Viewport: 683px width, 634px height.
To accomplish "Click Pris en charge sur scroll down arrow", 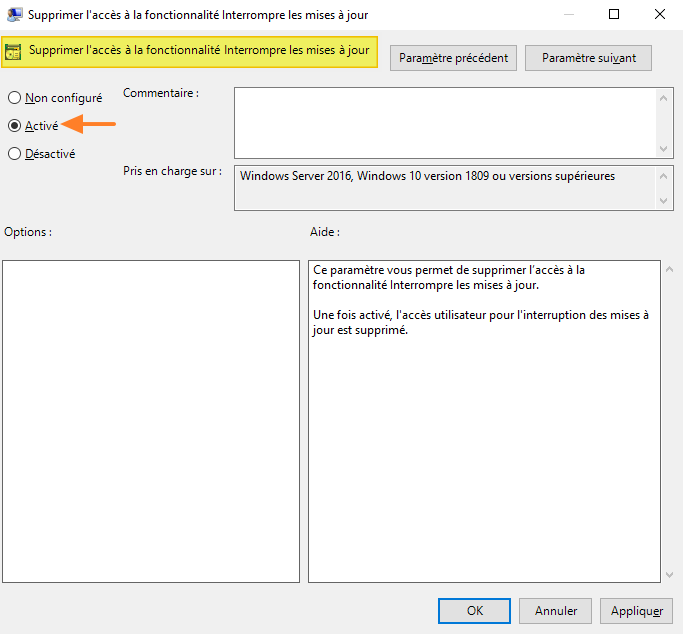I will 663,201.
